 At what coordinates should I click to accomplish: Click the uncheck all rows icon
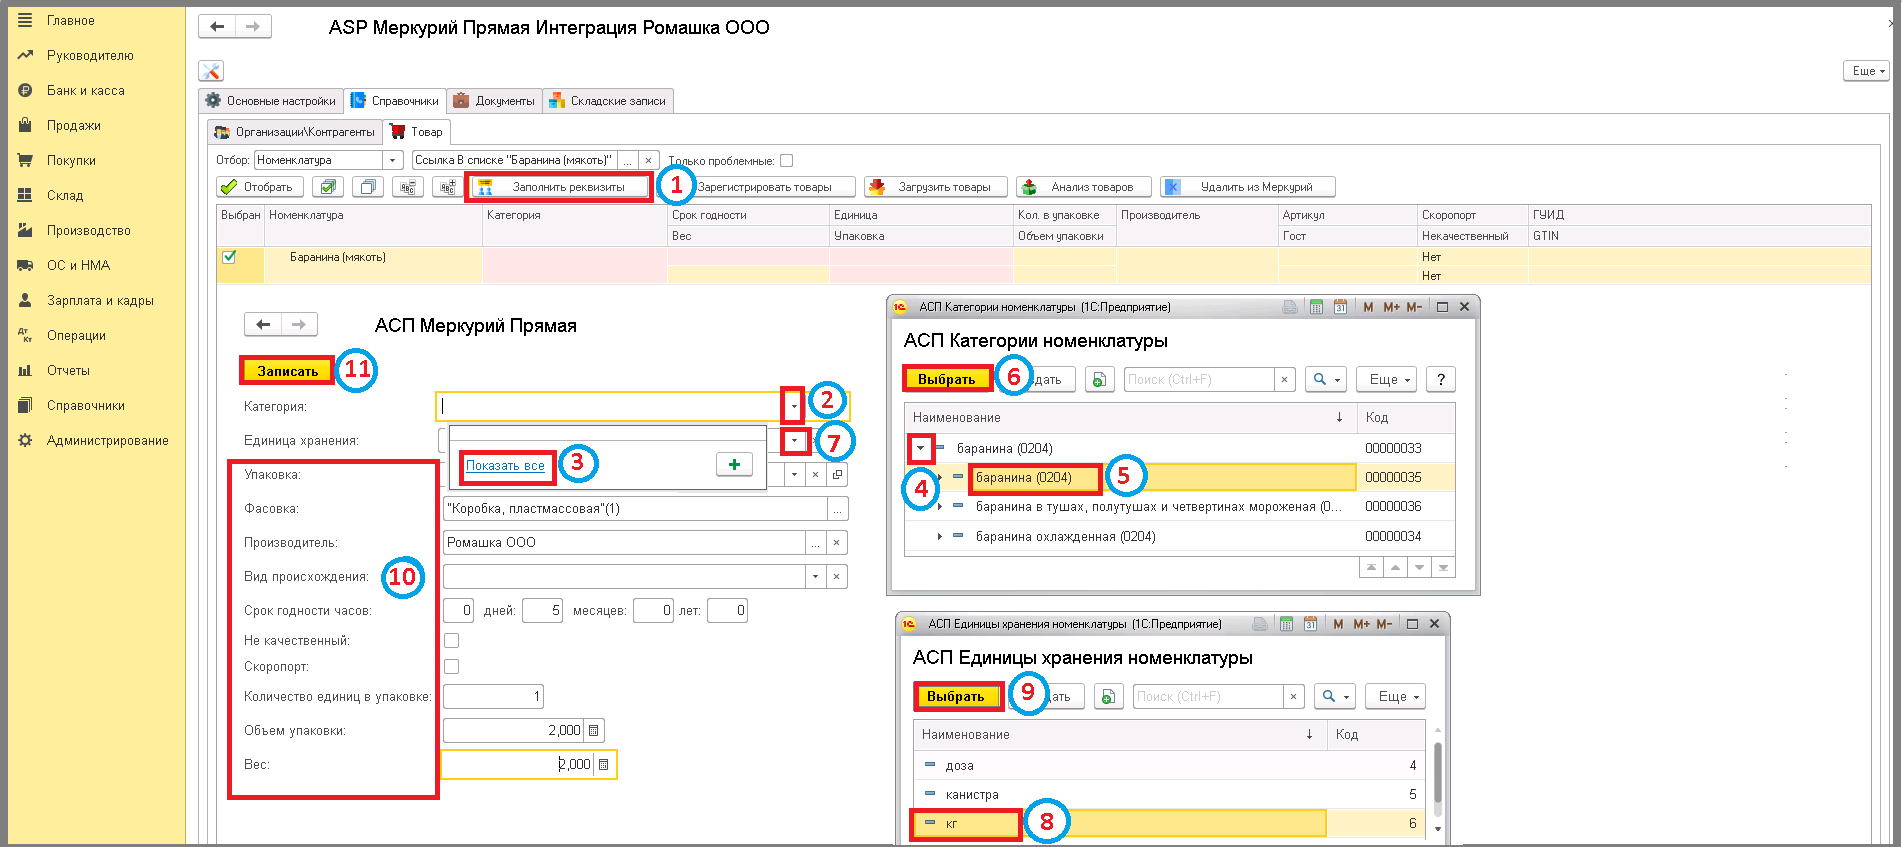[x=368, y=187]
